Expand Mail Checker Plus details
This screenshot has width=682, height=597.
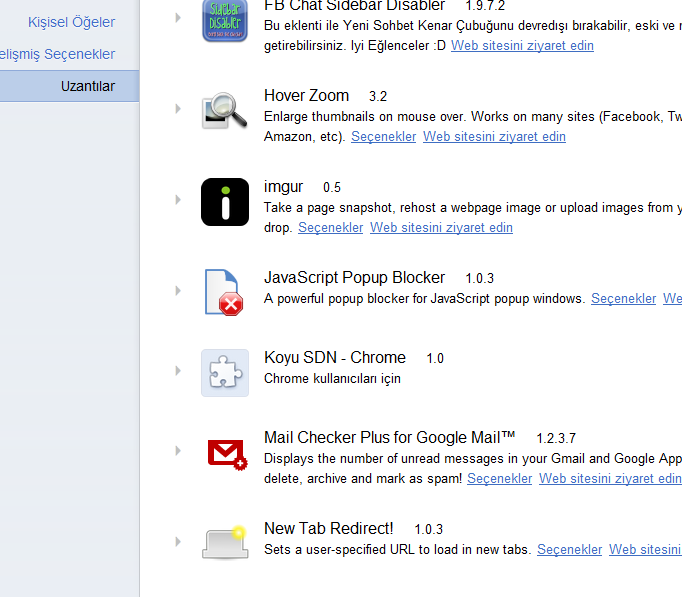(178, 450)
